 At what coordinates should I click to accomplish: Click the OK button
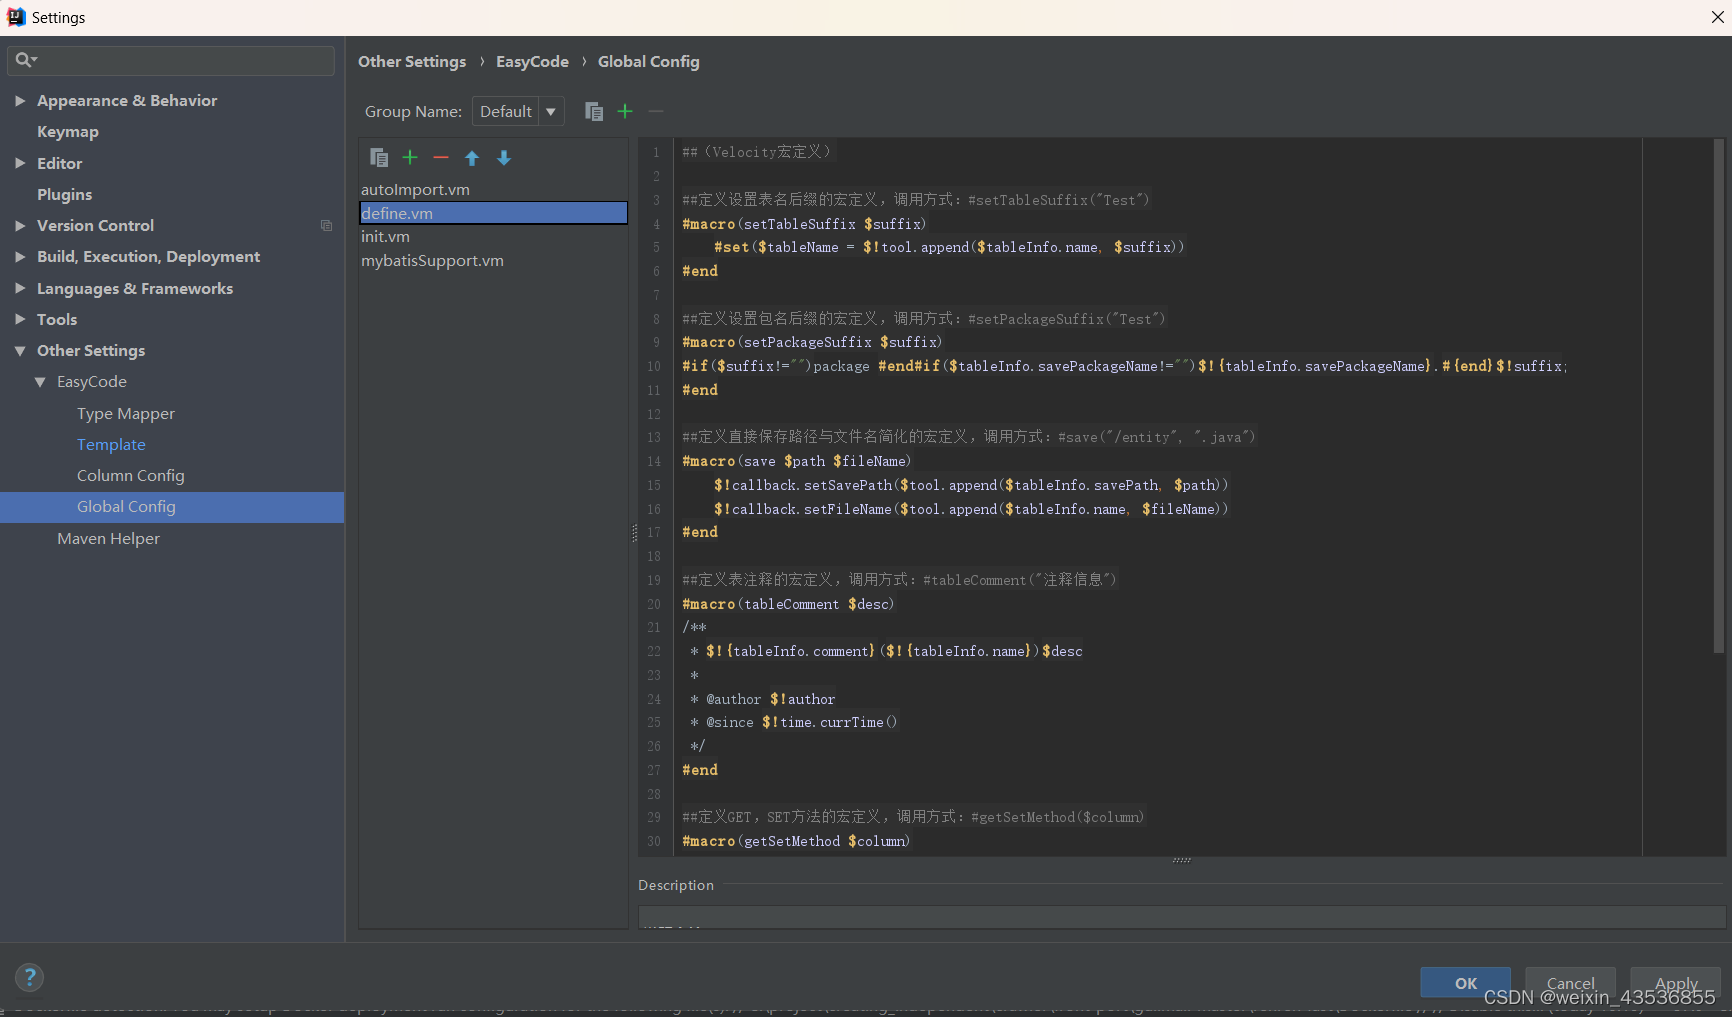coord(1465,983)
